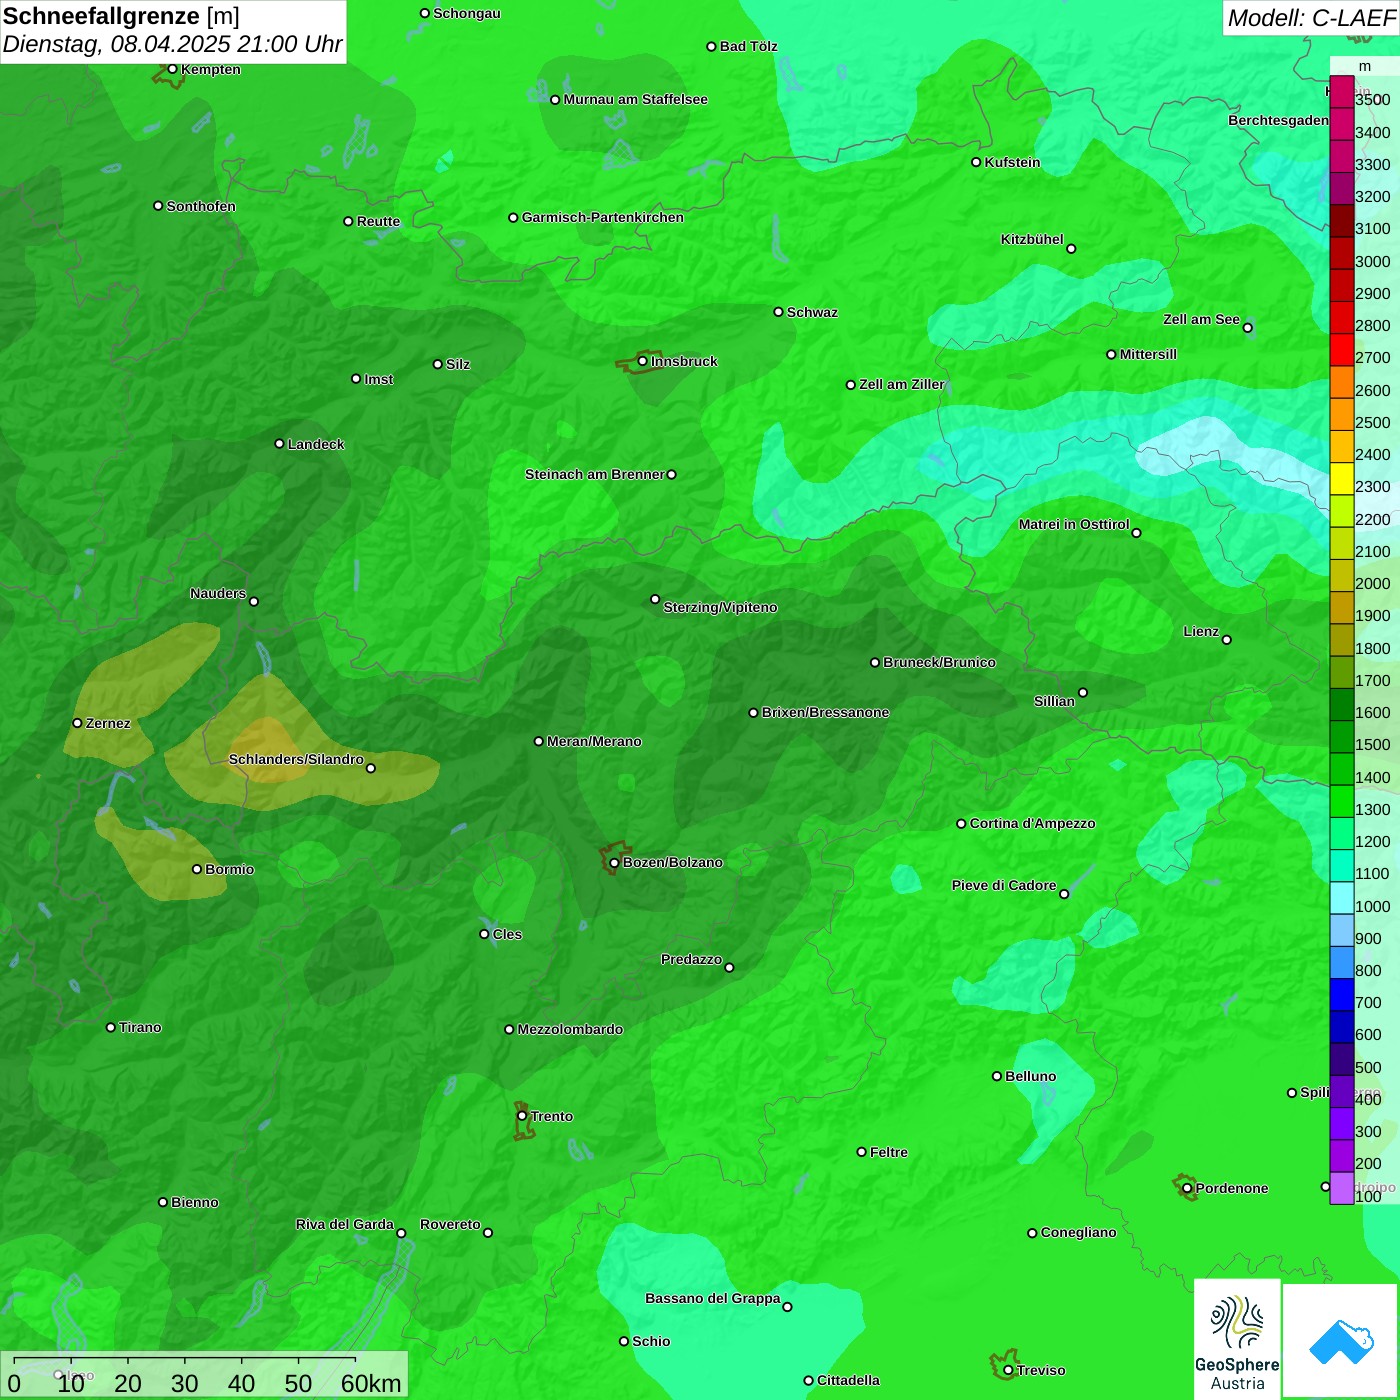This screenshot has height=1400, width=1400.
Task: Click the Pordenone label
Action: [x=1232, y=1188]
